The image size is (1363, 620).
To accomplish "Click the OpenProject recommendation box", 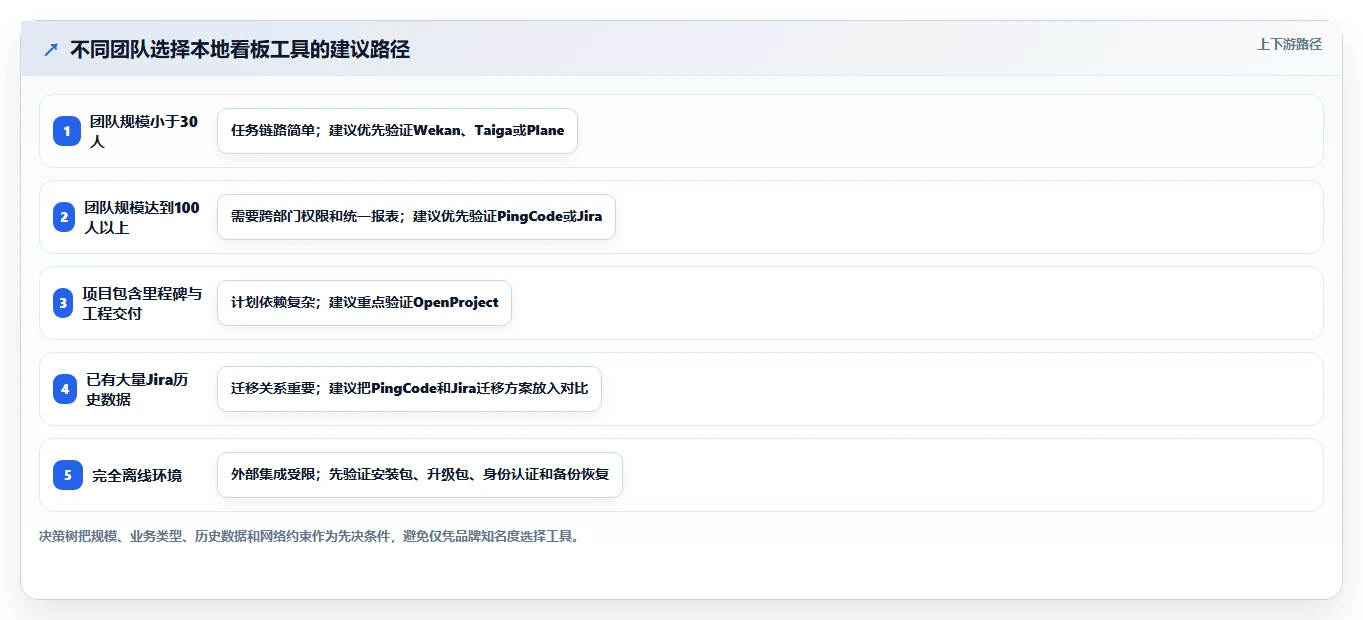I will (x=364, y=303).
